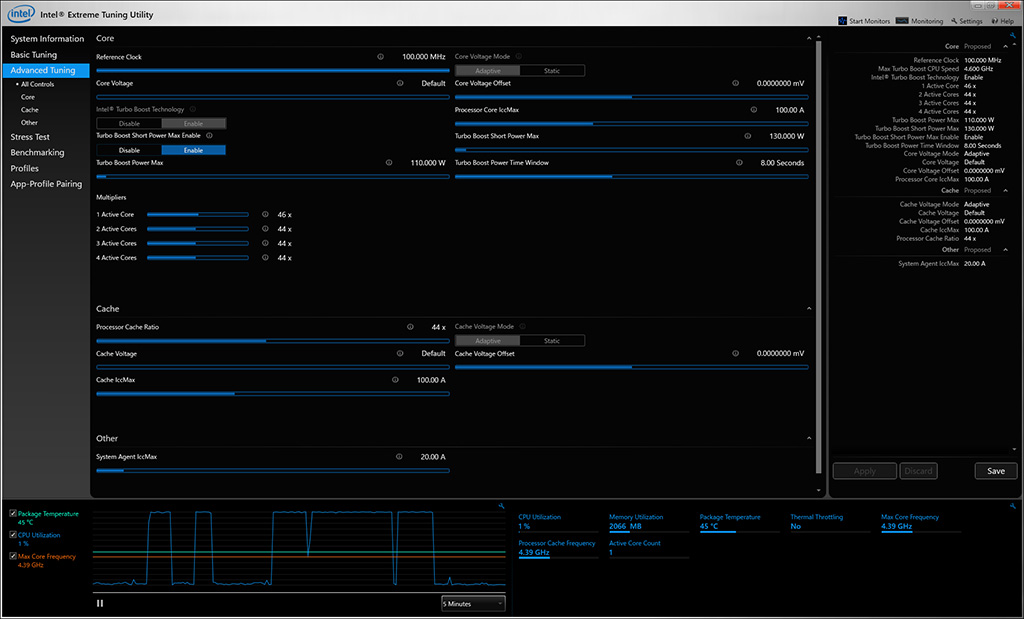Viewport: 1024px width, 619px height.
Task: Click the Turbo Boost Power Max slider
Action: (272, 176)
